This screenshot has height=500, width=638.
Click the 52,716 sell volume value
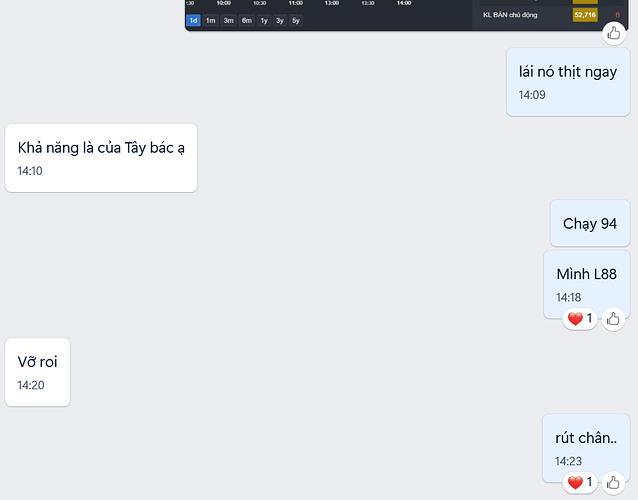click(x=585, y=15)
